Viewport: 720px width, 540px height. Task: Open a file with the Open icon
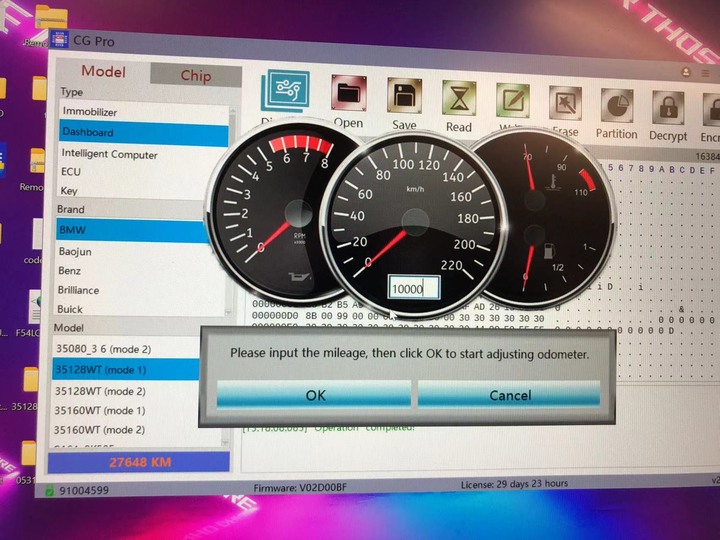tap(349, 93)
